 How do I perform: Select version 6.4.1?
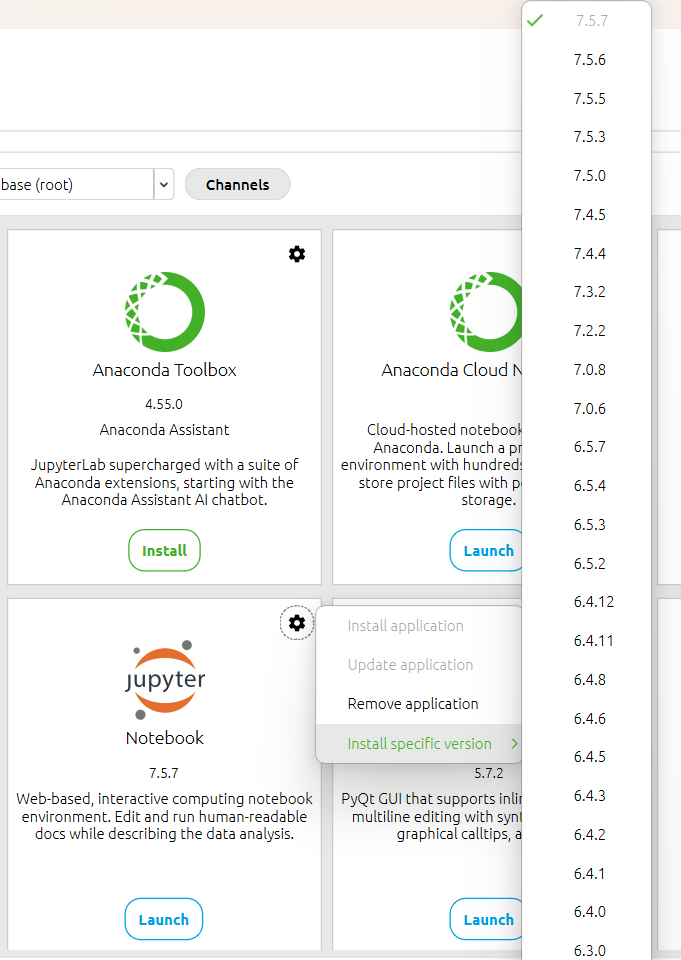tap(586, 873)
